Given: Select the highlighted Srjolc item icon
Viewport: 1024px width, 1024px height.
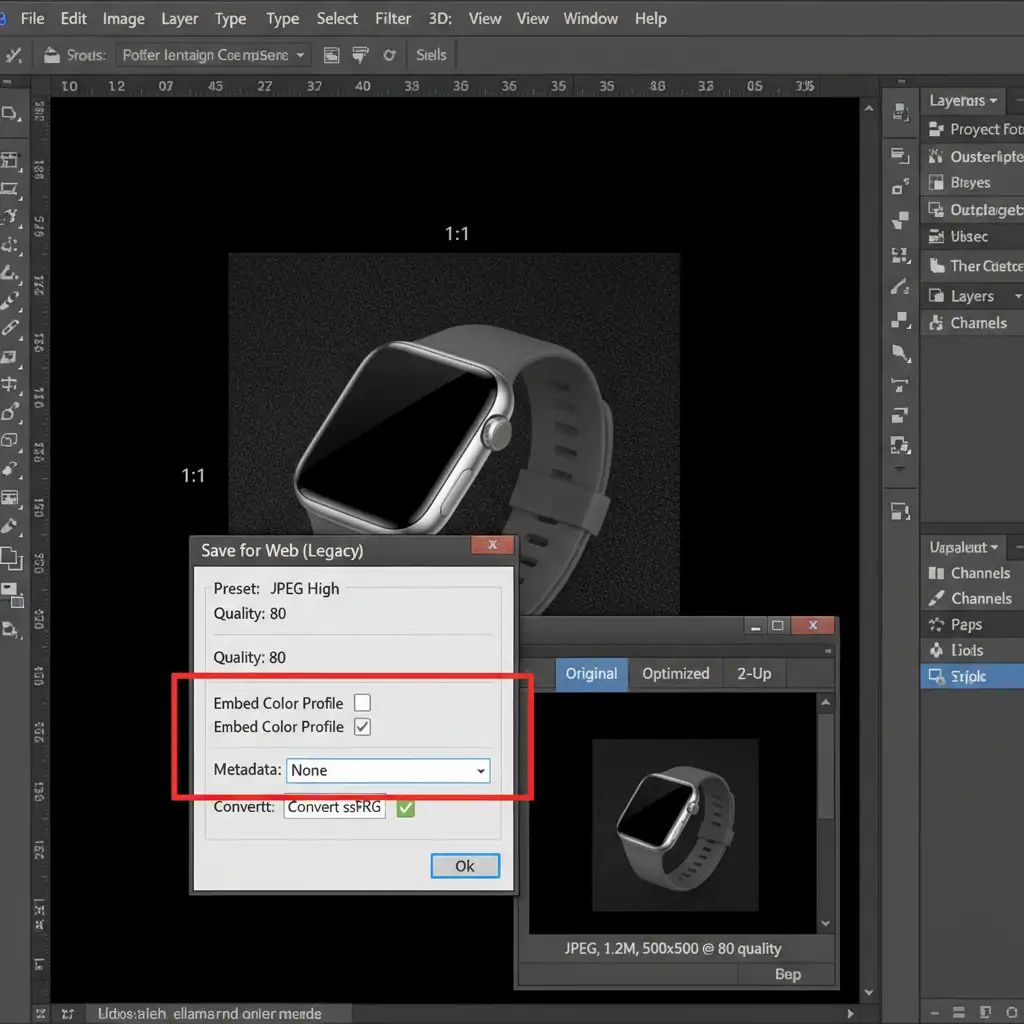Looking at the screenshot, I should [x=936, y=677].
